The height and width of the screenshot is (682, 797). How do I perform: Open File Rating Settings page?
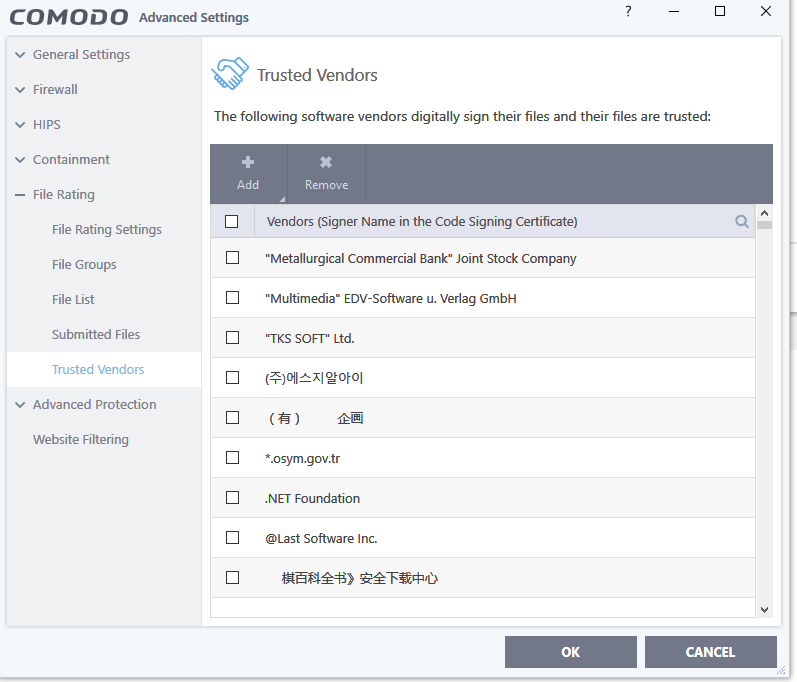click(107, 230)
